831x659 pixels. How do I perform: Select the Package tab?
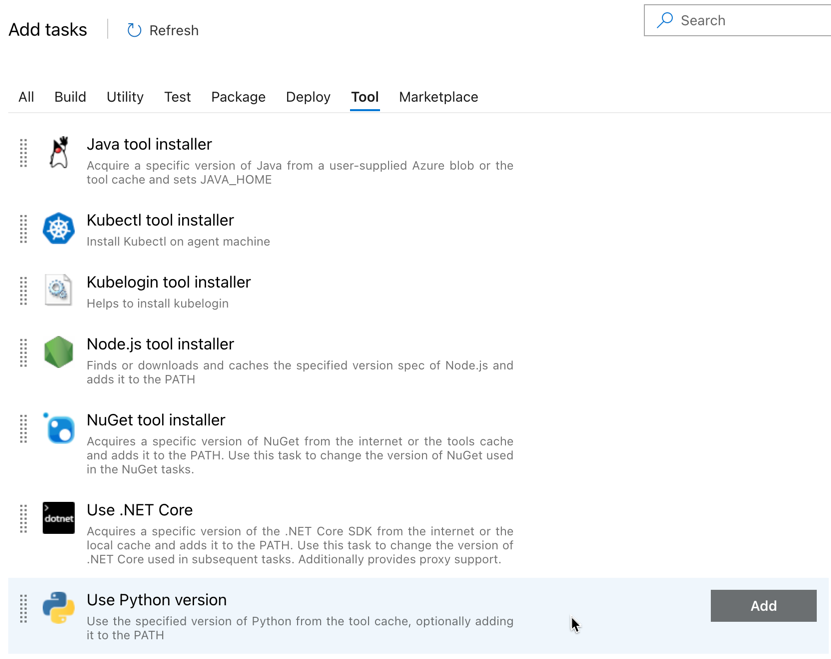click(238, 97)
